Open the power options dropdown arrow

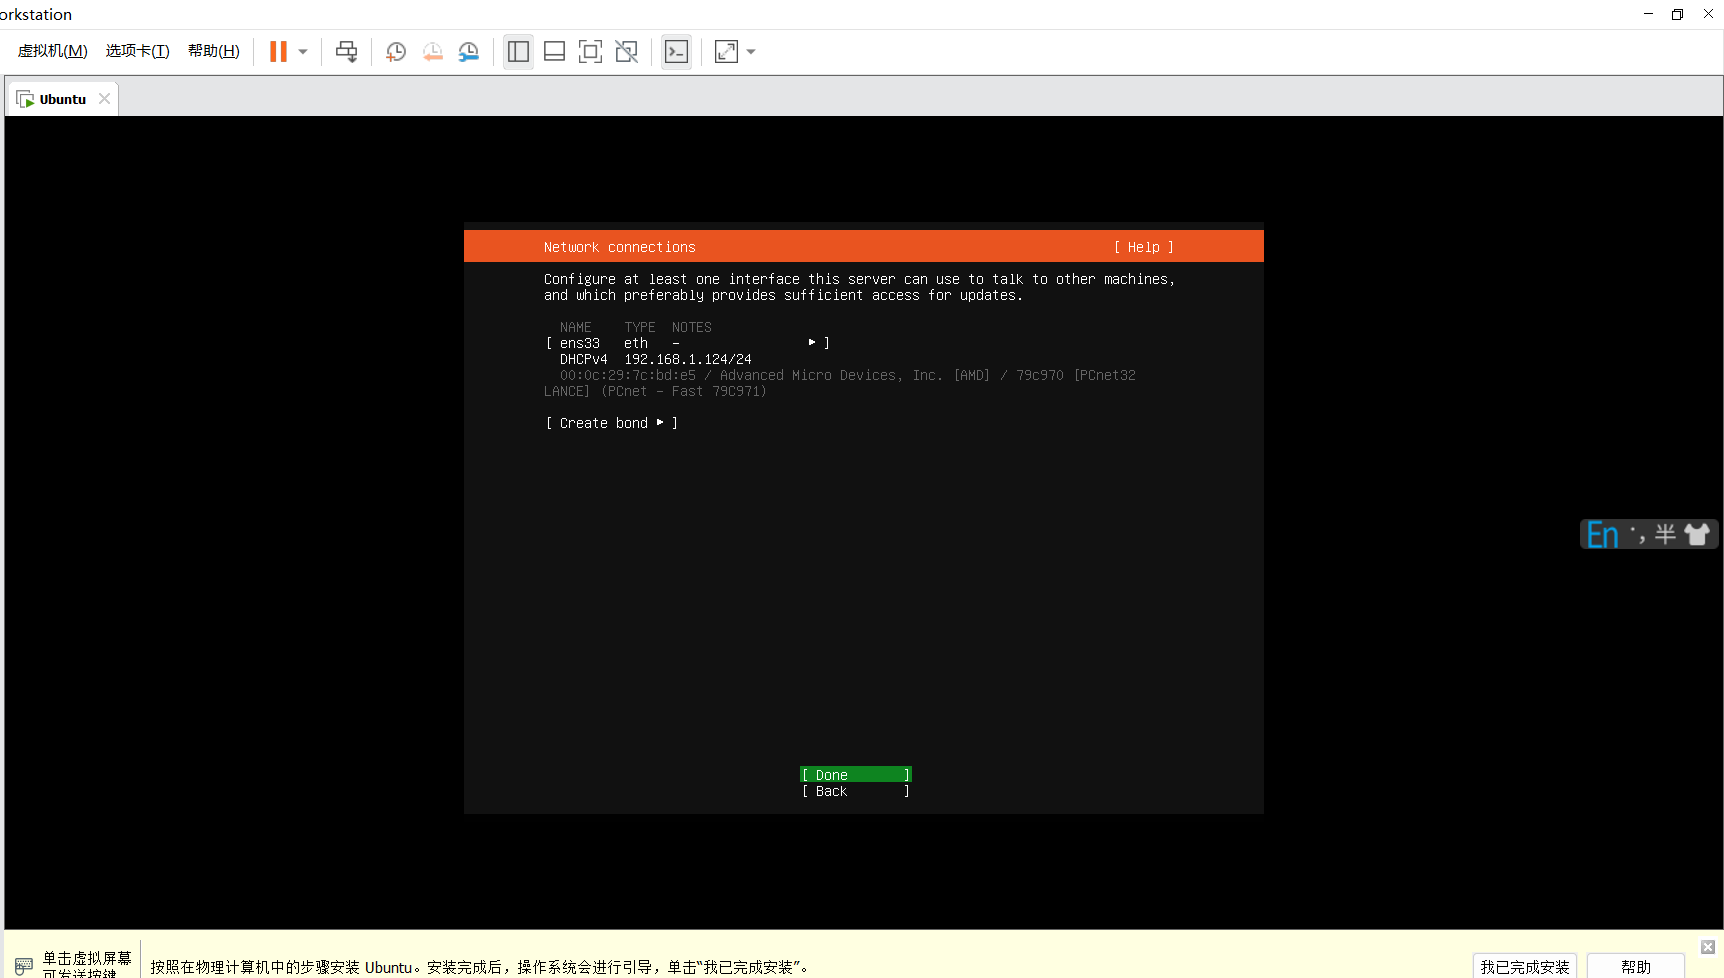coord(303,52)
